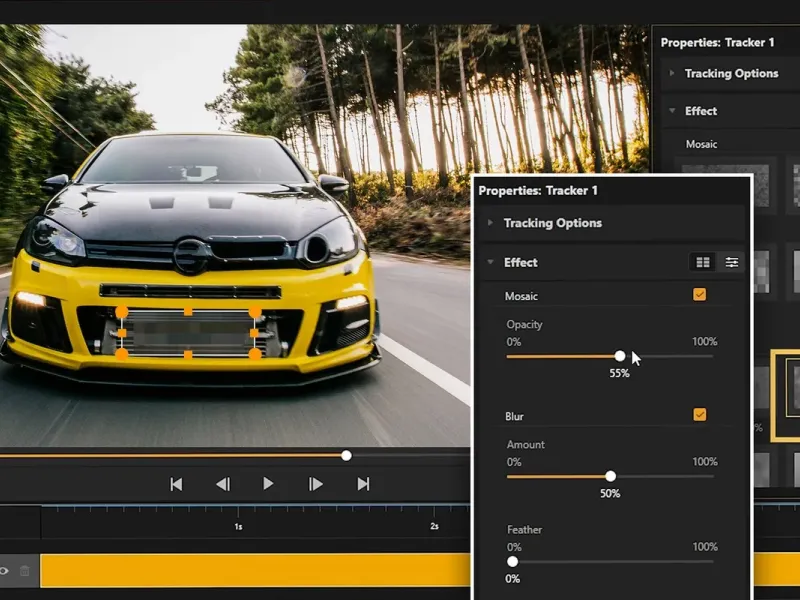Image resolution: width=800 pixels, height=600 pixels.
Task: Disable the Blur effect checkbox
Action: (700, 415)
